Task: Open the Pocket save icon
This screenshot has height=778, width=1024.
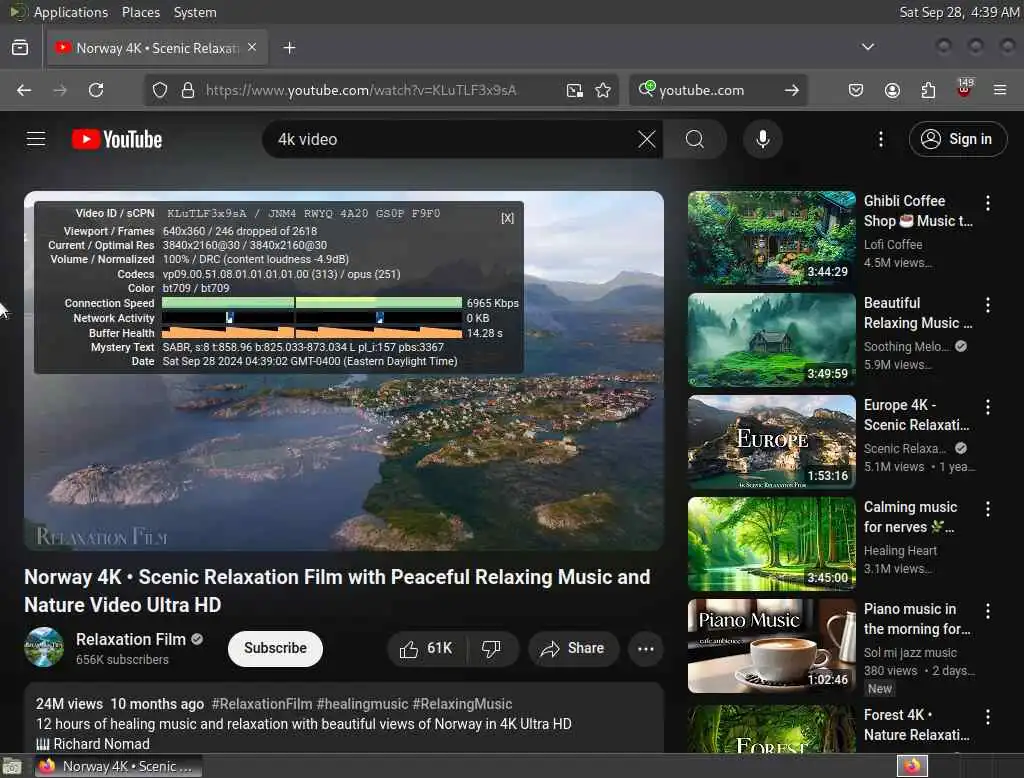Action: (x=856, y=90)
